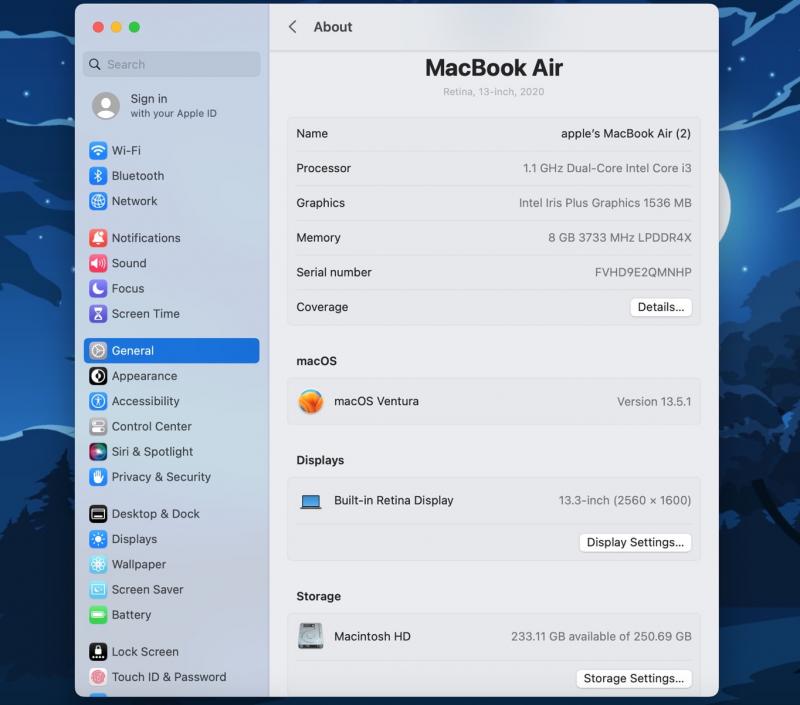Open the Wallpaper icon
Image resolution: width=800 pixels, height=705 pixels.
98,564
